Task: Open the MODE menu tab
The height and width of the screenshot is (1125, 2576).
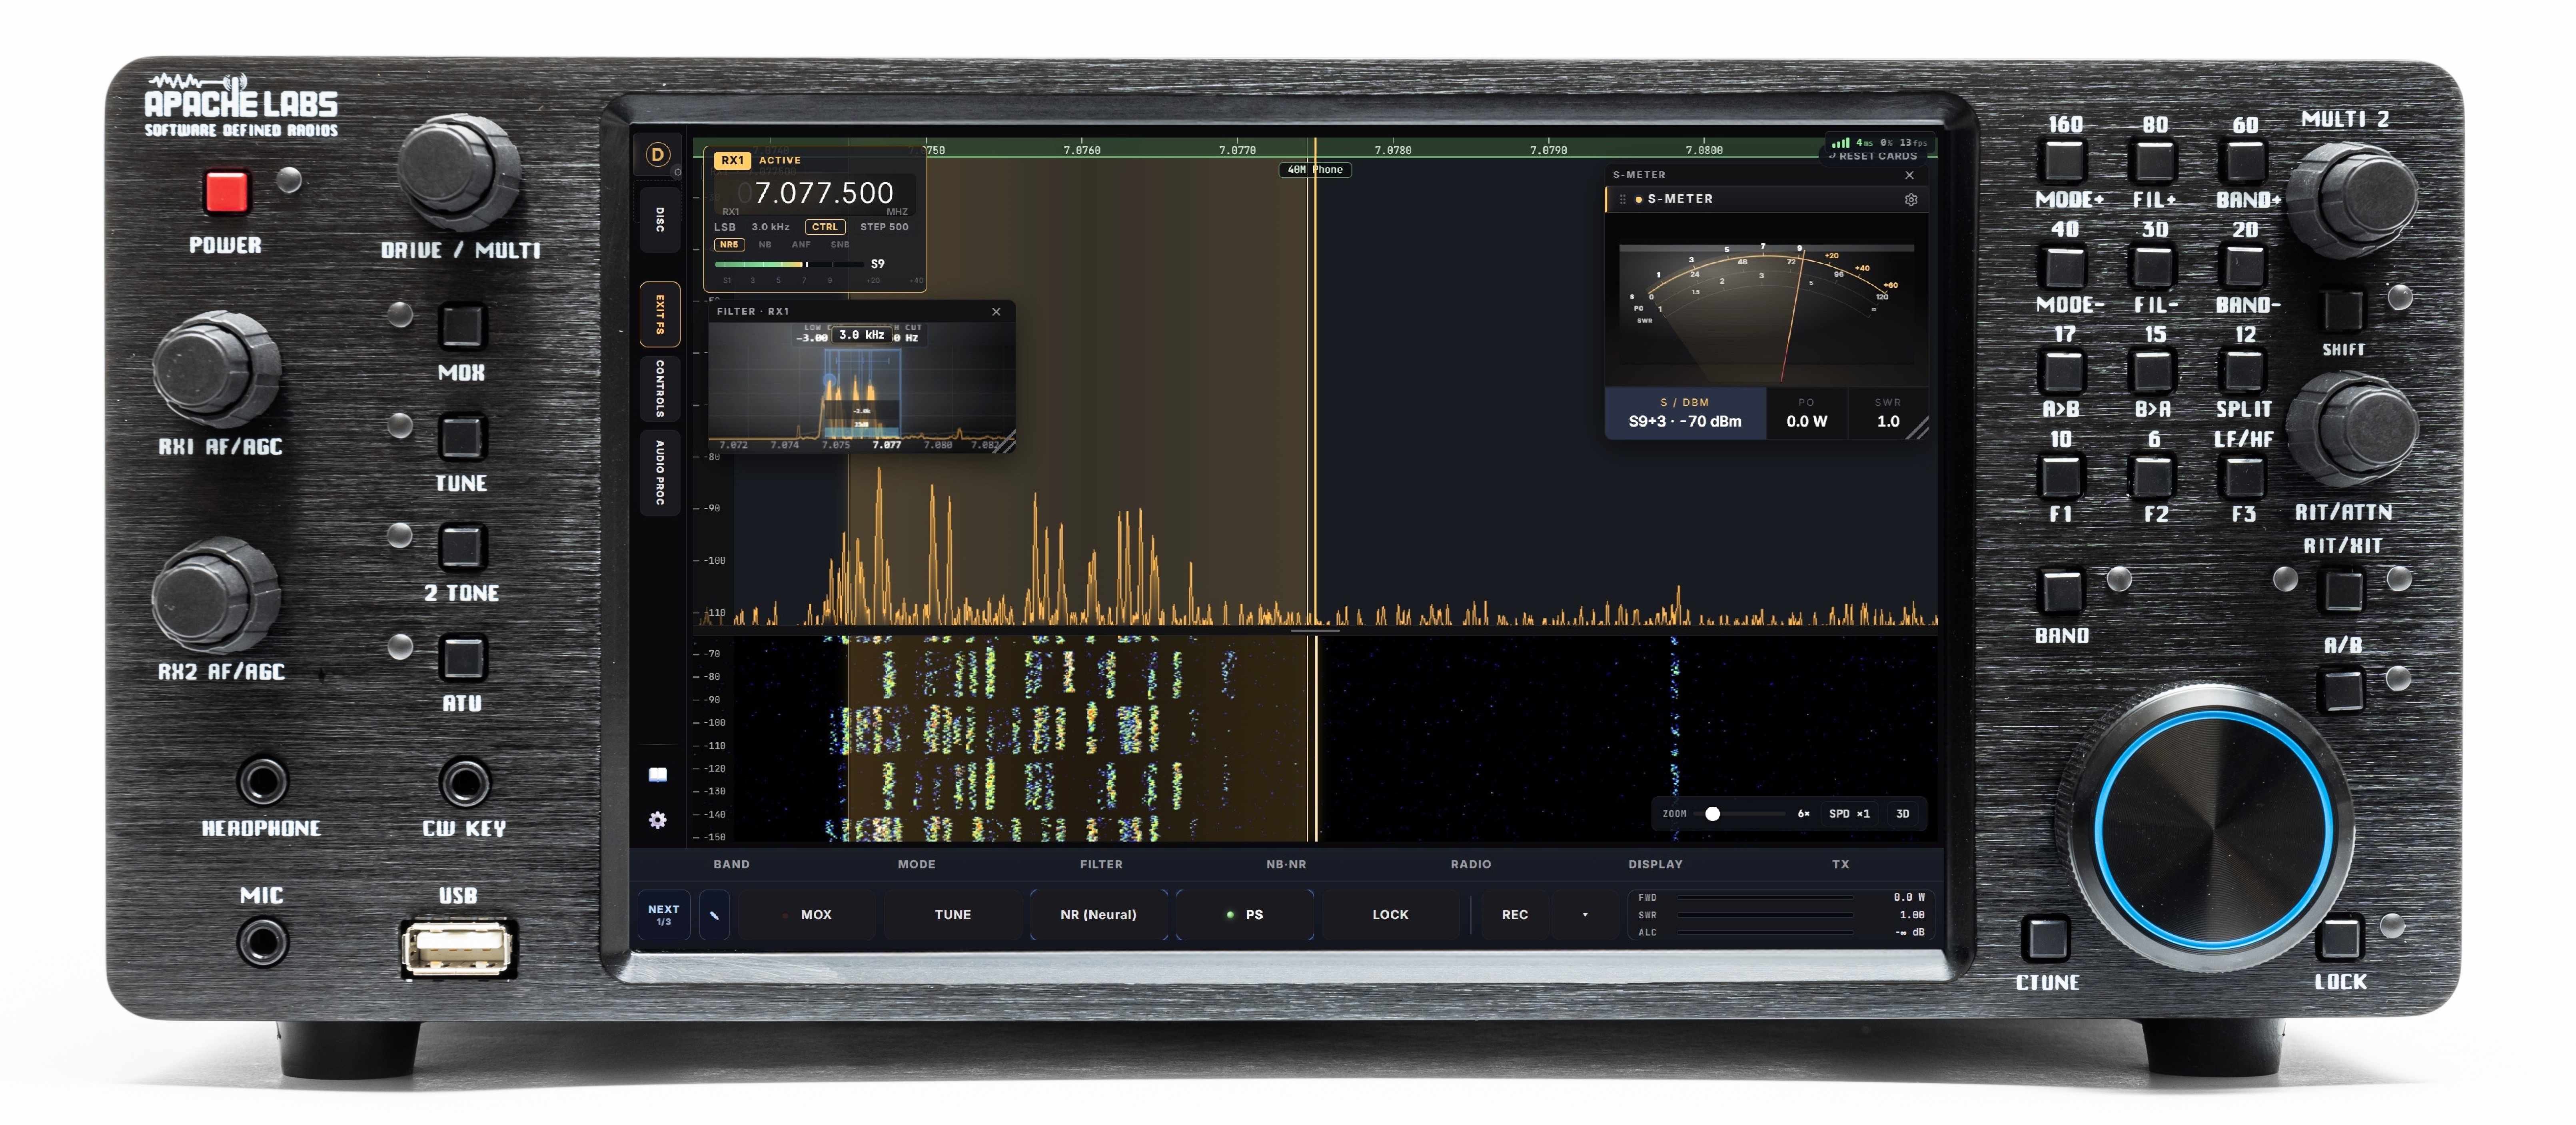Action: (916, 865)
